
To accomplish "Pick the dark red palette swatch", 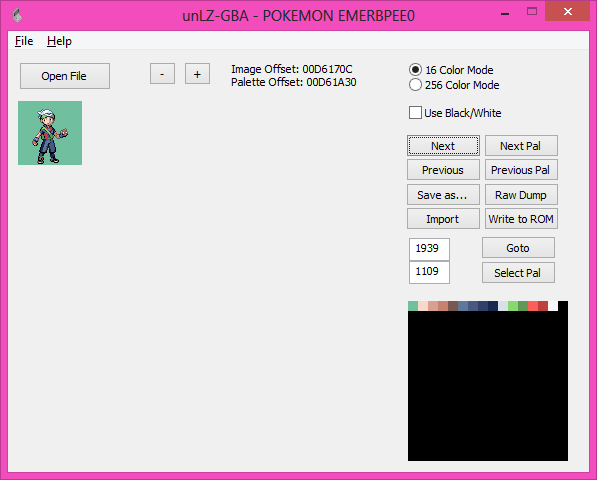I will pyautogui.click(x=543, y=306).
